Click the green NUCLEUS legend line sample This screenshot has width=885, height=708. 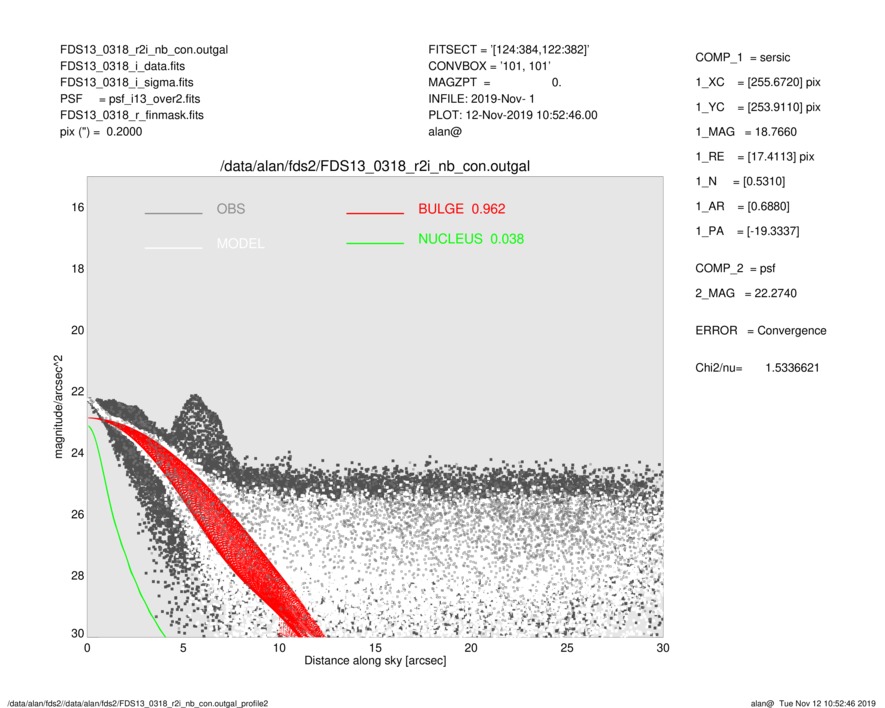click(x=375, y=243)
